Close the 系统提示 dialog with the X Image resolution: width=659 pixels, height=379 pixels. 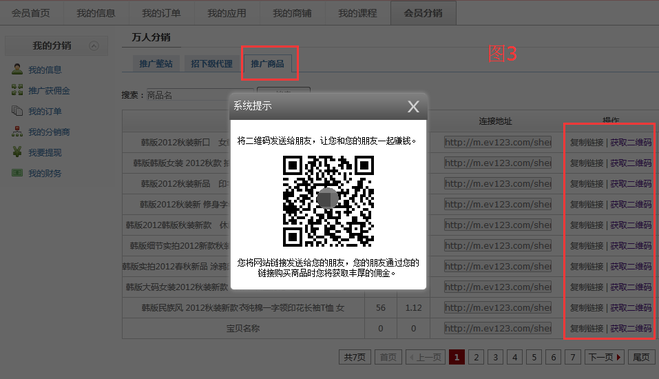pyautogui.click(x=413, y=107)
